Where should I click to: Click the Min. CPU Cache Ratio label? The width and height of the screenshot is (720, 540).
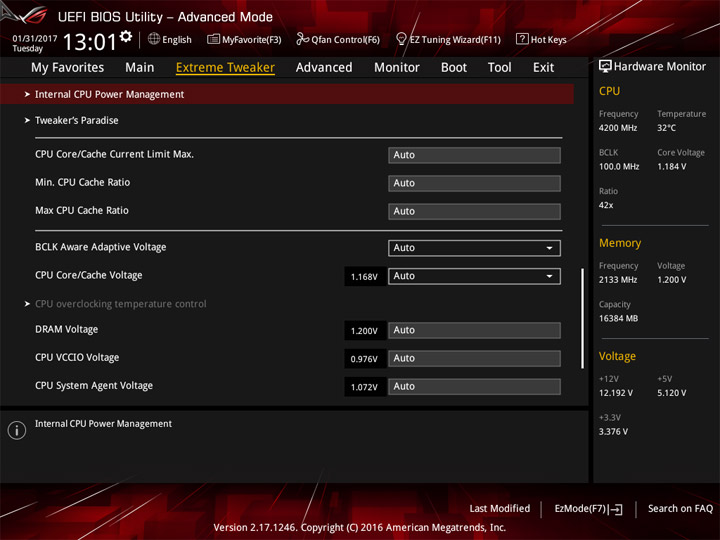pos(83,182)
